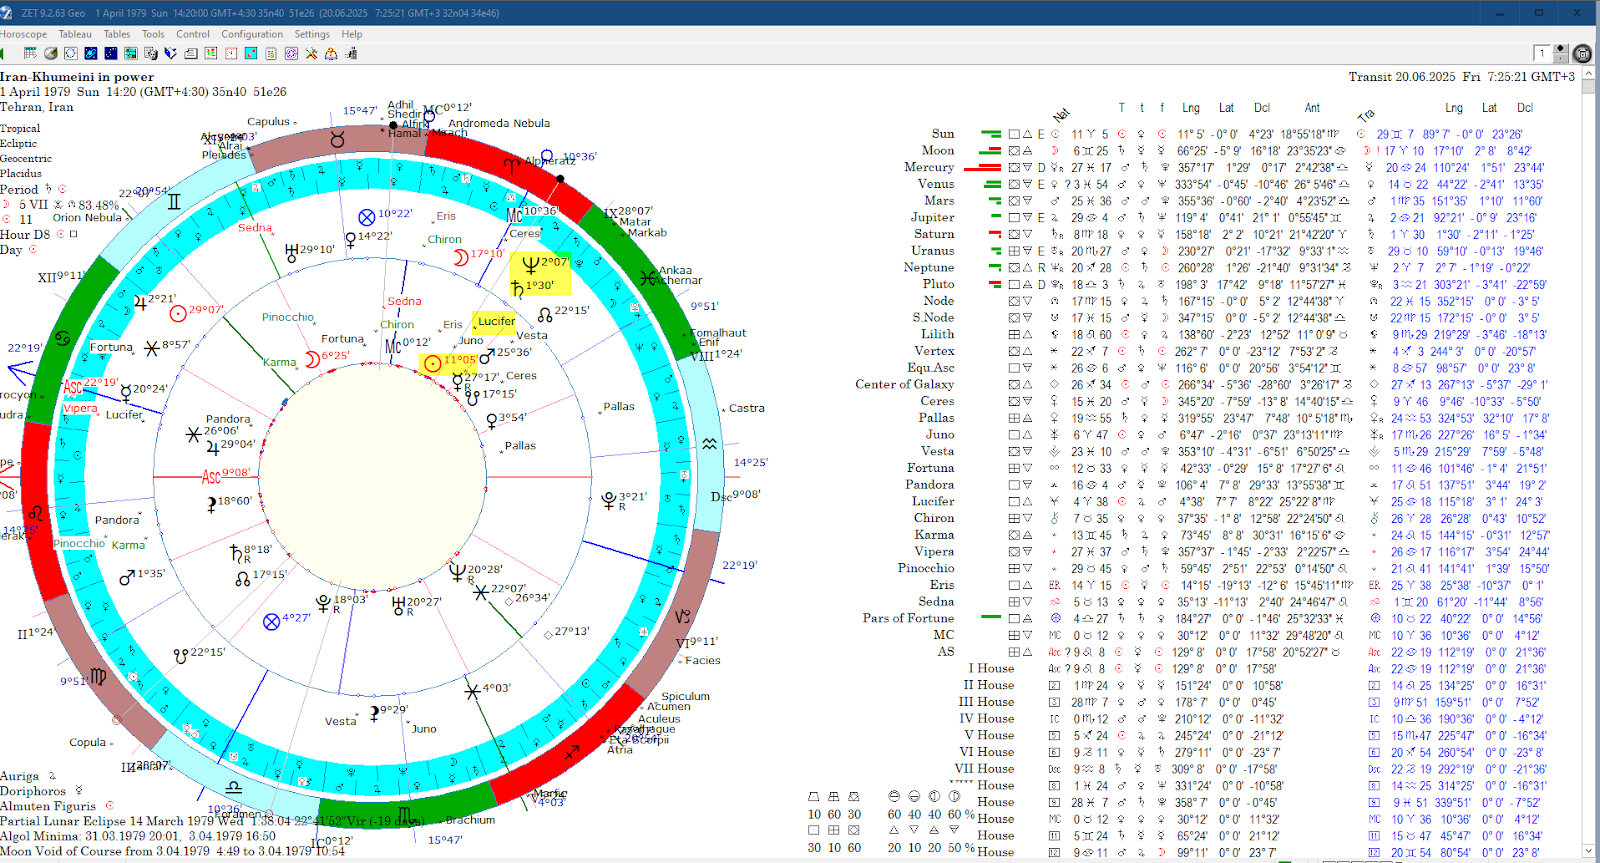Screen dimensions: 1600x863
Task: Open the blue planet orbit toolbar icon
Action: [x=90, y=53]
